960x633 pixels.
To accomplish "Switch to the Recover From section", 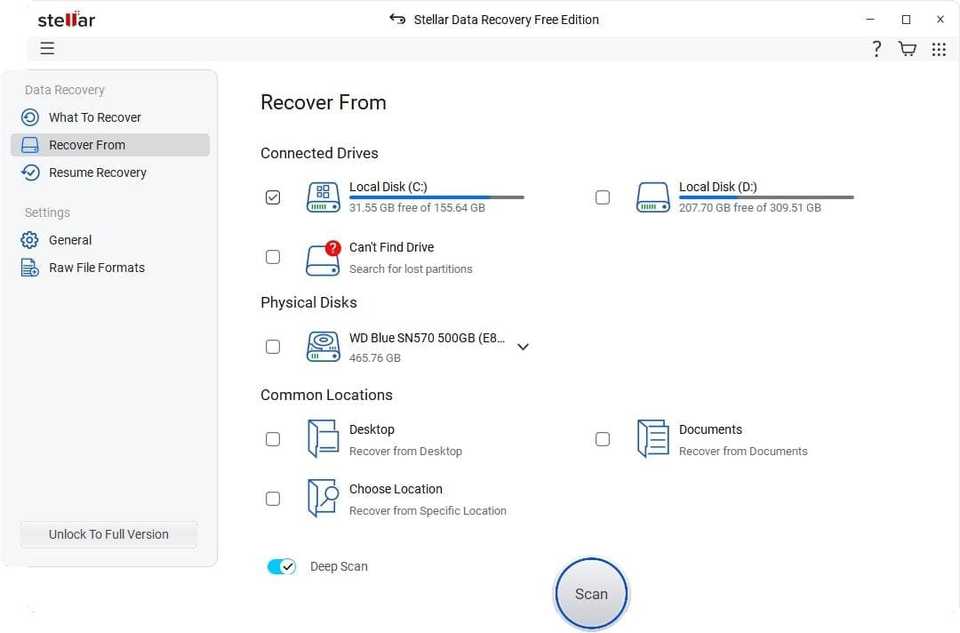I will (87, 144).
